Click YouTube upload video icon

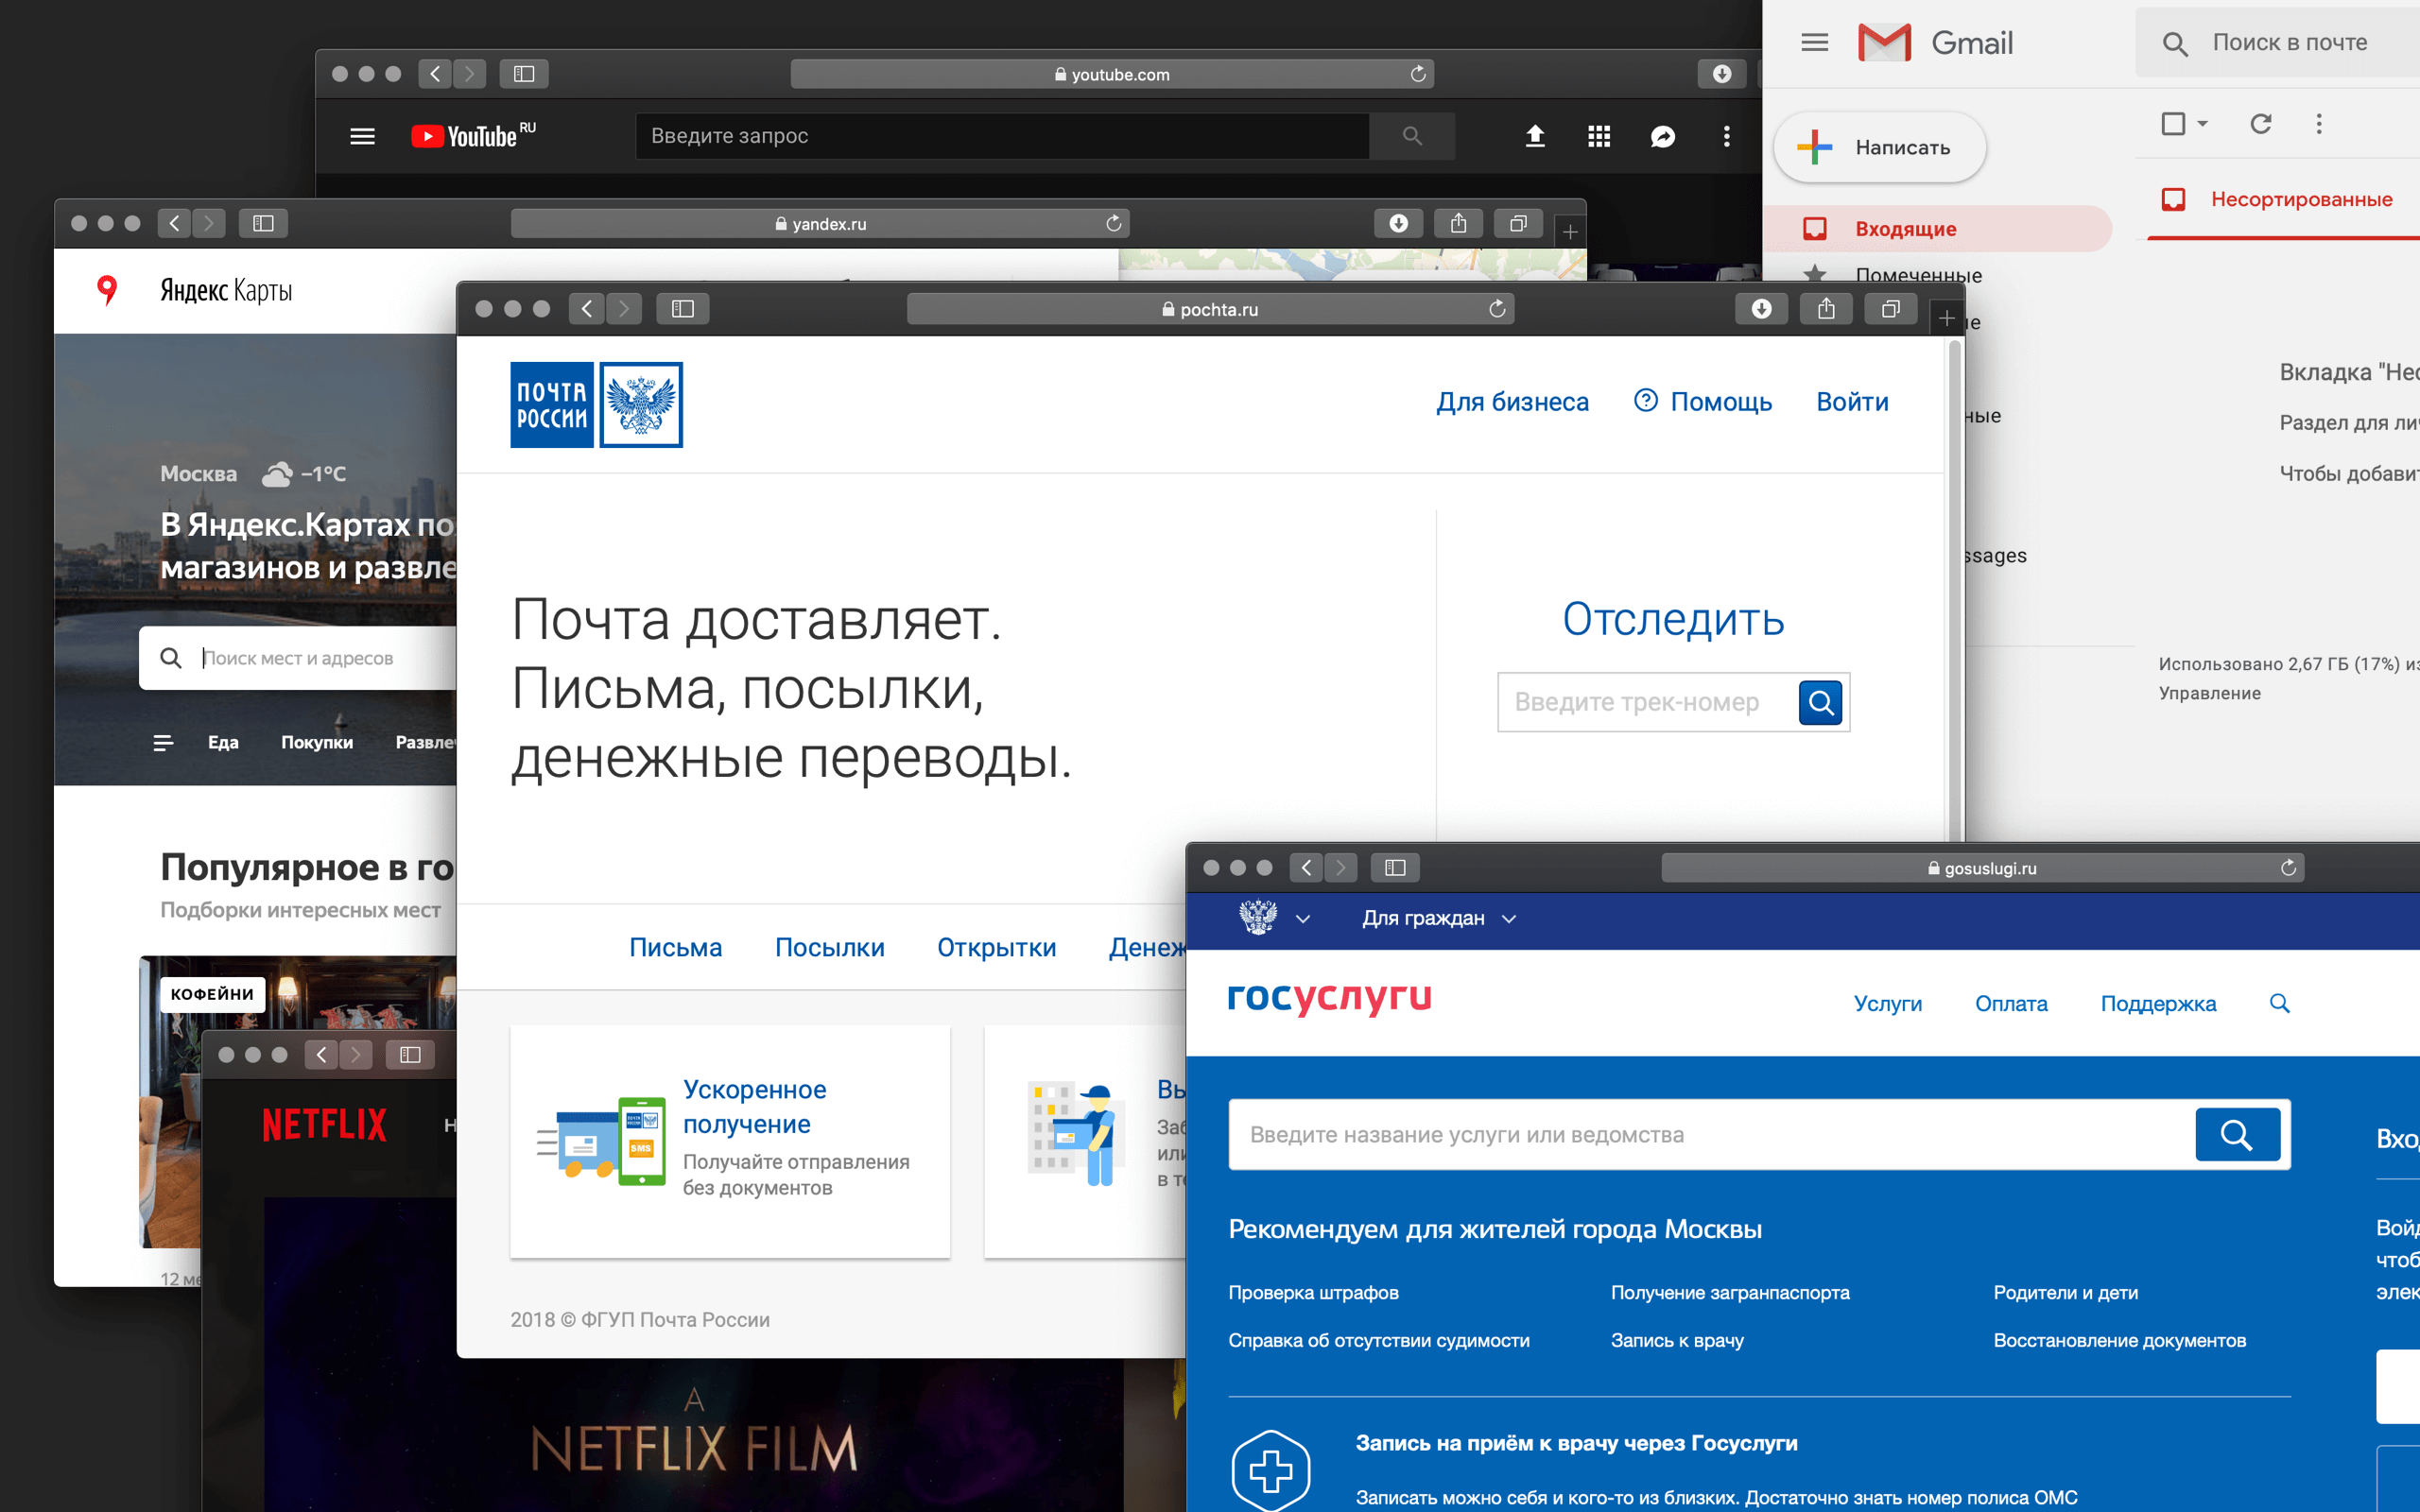click(x=1535, y=136)
